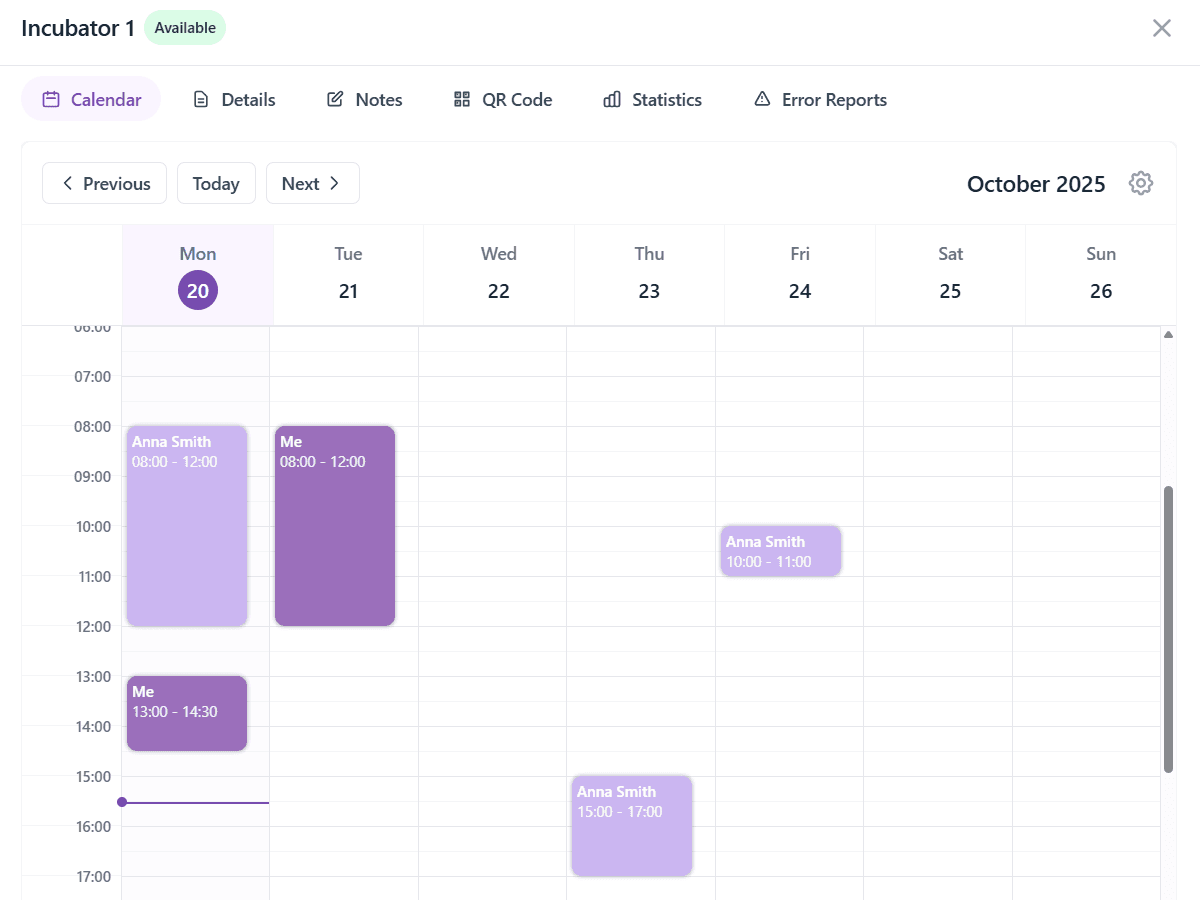
Task: Click the Statistics bar chart icon
Action: point(611,99)
